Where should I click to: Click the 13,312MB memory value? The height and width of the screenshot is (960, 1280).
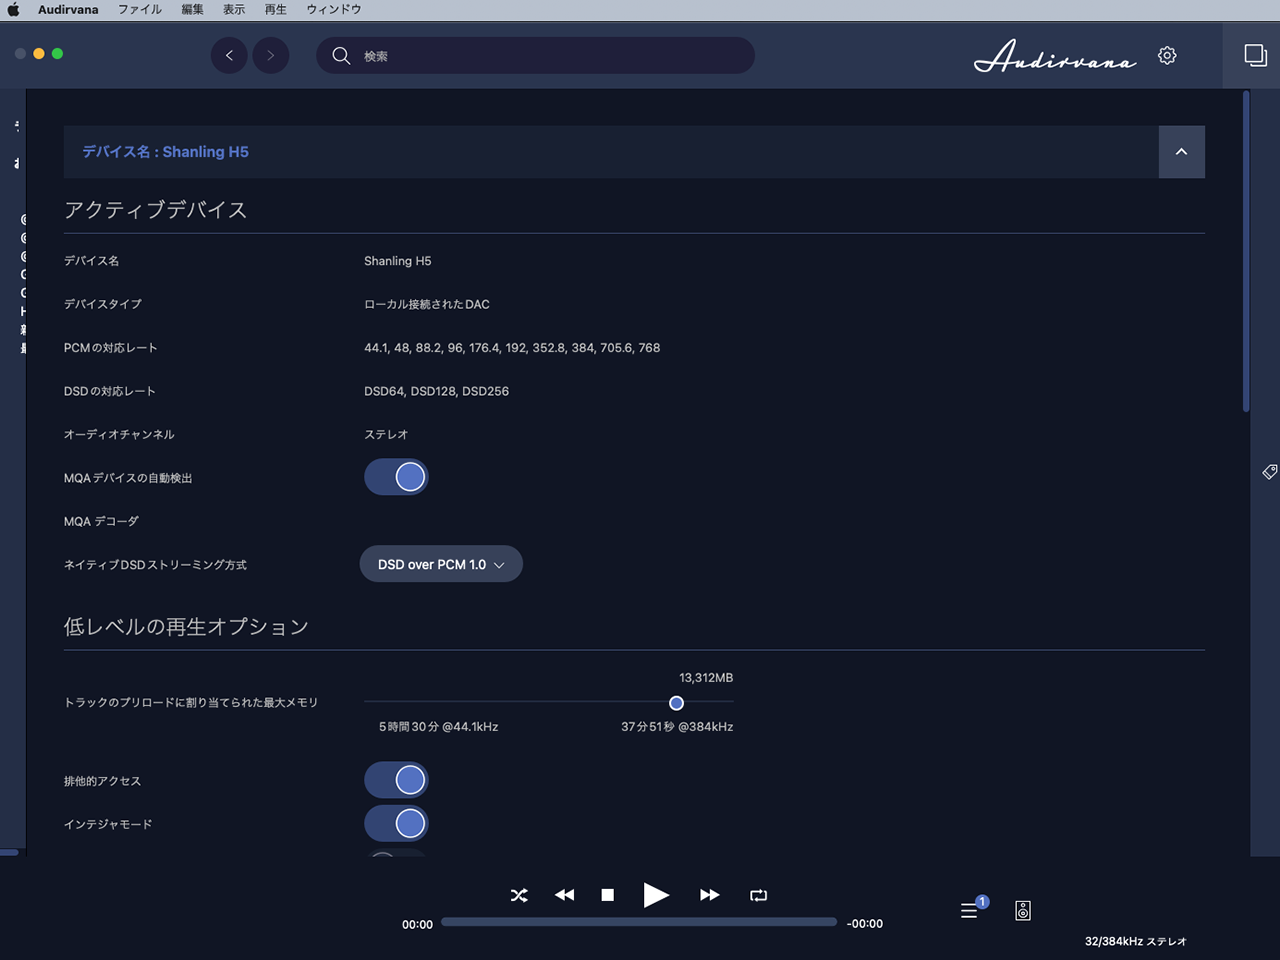click(706, 678)
